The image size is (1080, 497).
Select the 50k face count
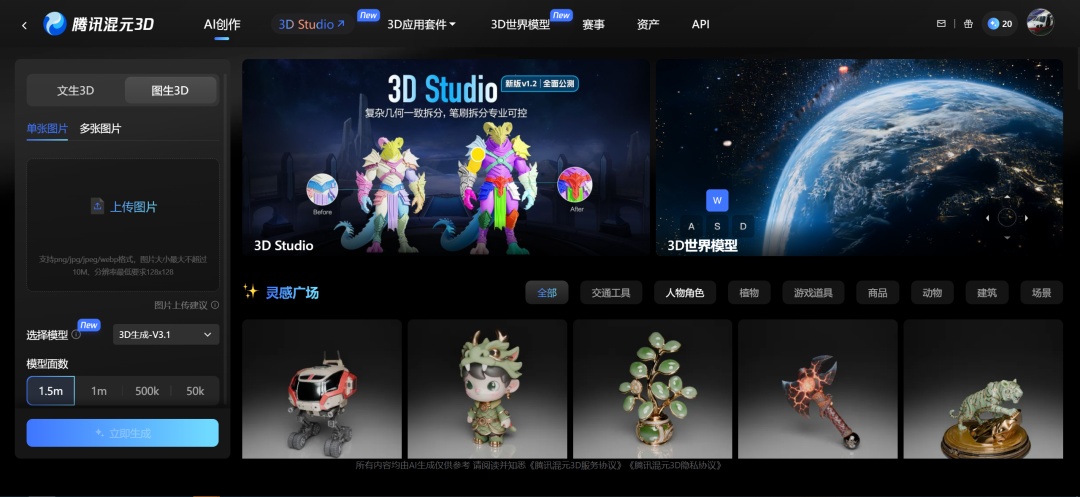click(195, 390)
